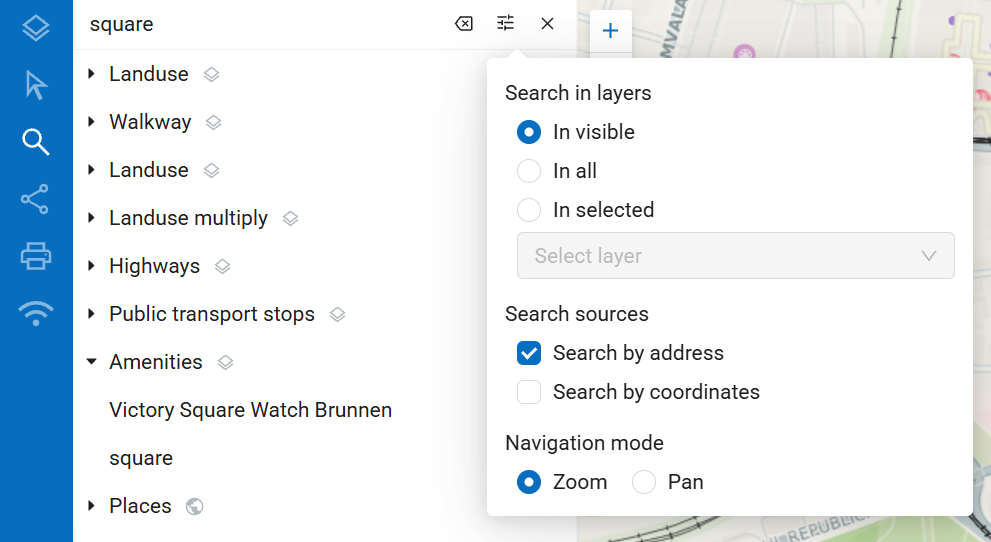Screen dimensions: 991x542
Task: Open the 'square' amenity result
Action: pyautogui.click(x=141, y=458)
